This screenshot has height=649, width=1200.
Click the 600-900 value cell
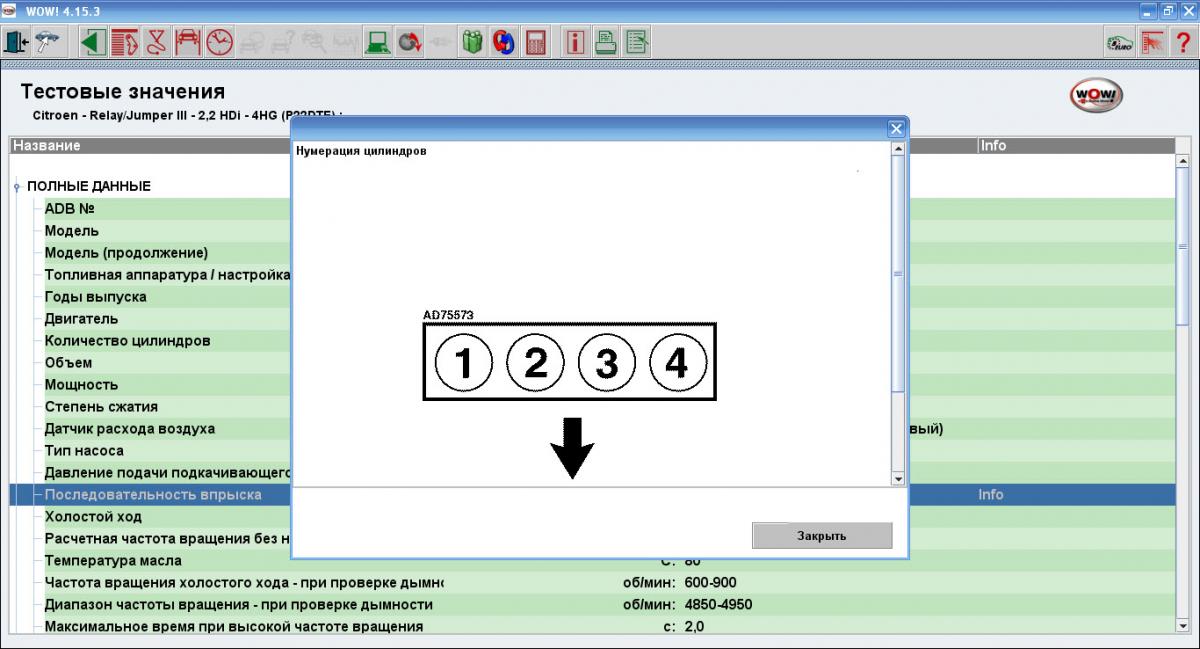[710, 583]
